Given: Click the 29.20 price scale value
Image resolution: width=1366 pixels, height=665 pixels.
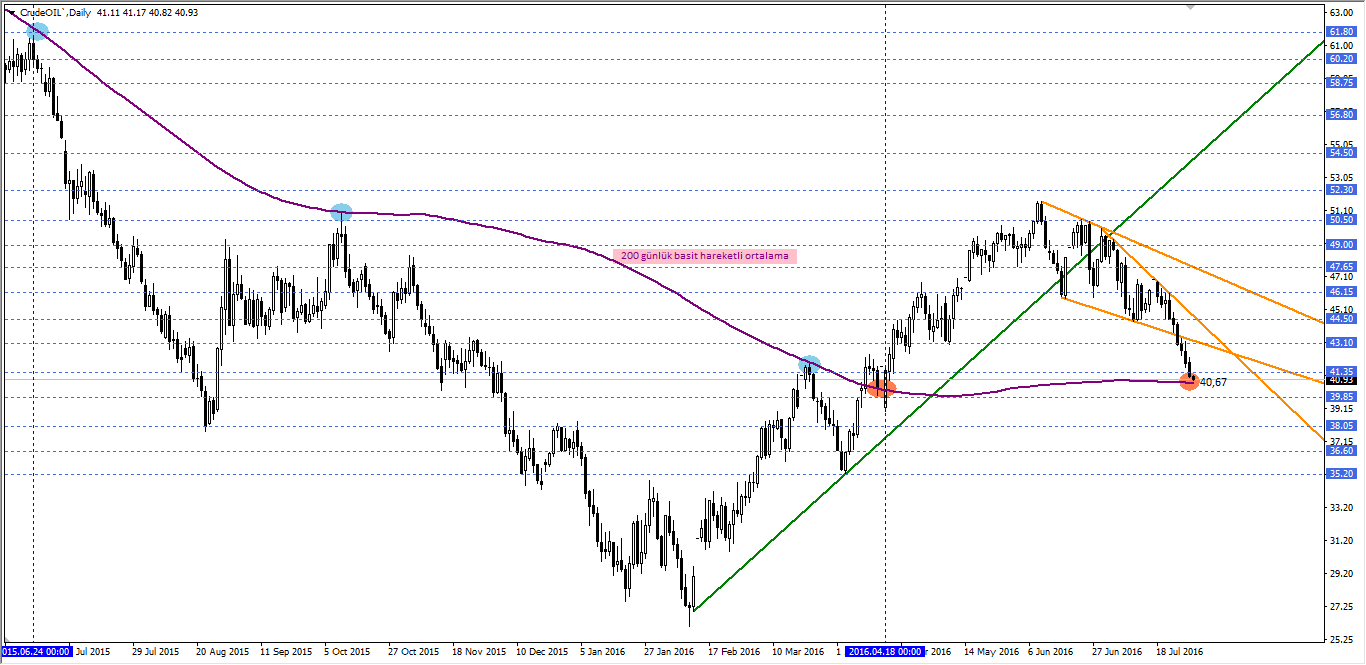Looking at the screenshot, I should (x=1341, y=574).
